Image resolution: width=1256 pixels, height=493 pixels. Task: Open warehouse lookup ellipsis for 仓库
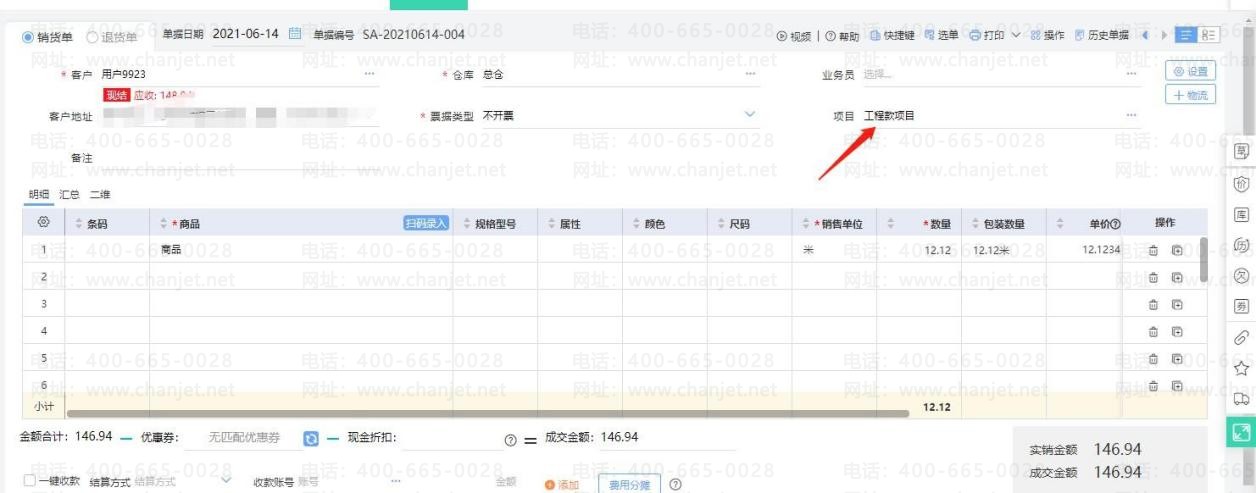pos(751,74)
